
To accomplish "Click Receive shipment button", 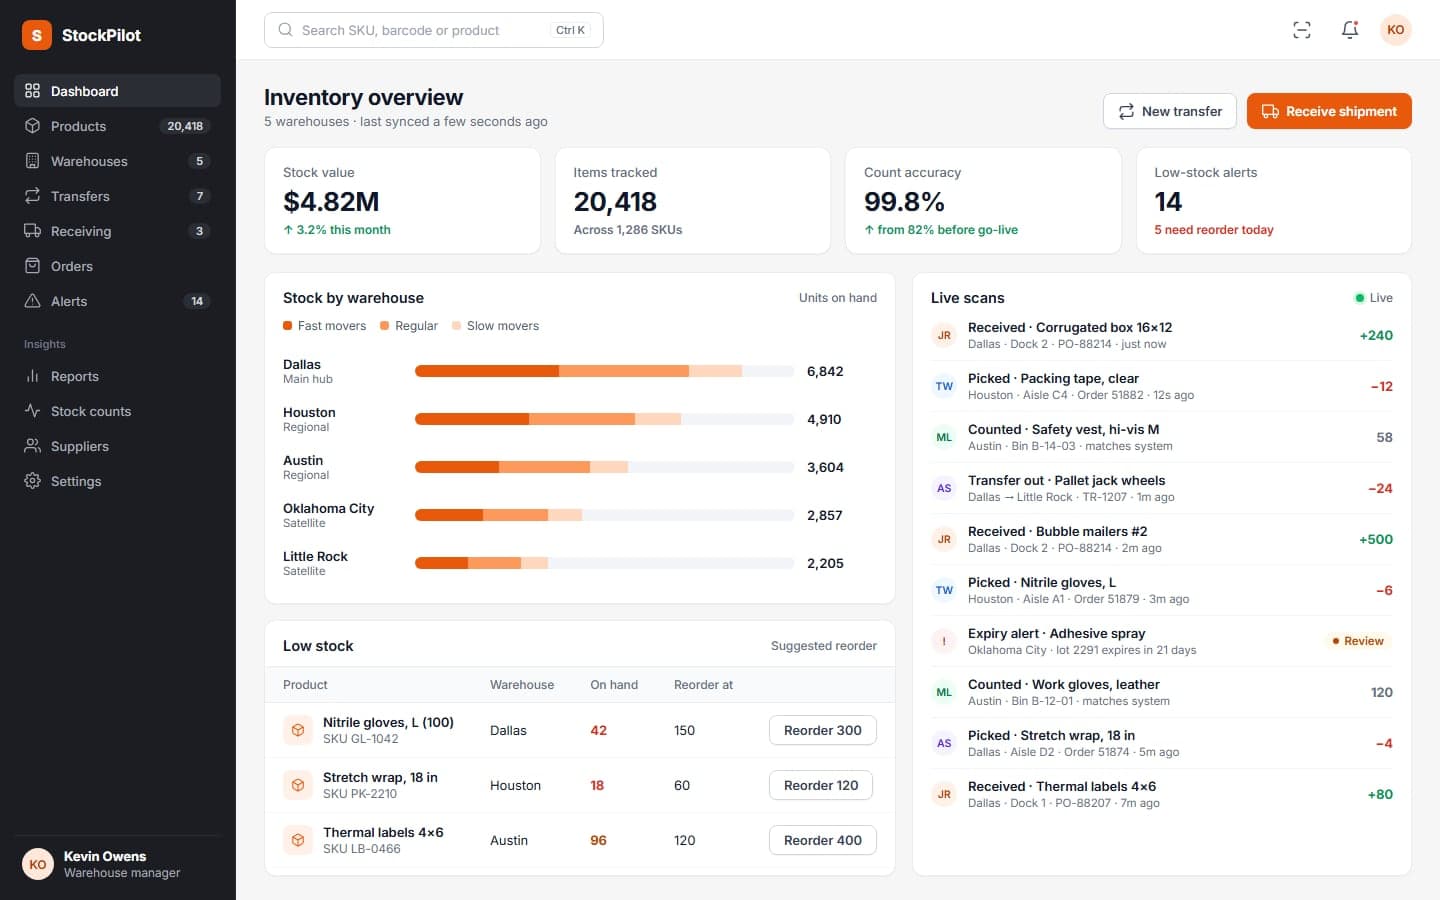I will pyautogui.click(x=1329, y=111).
